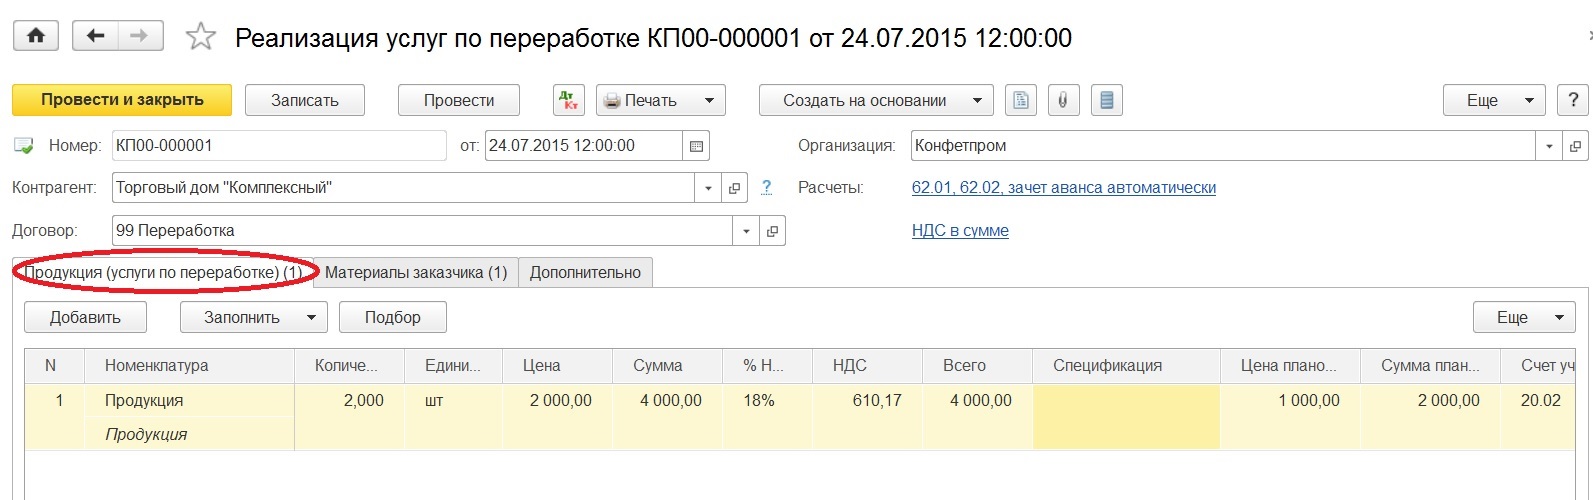Click the Записать button

(305, 100)
